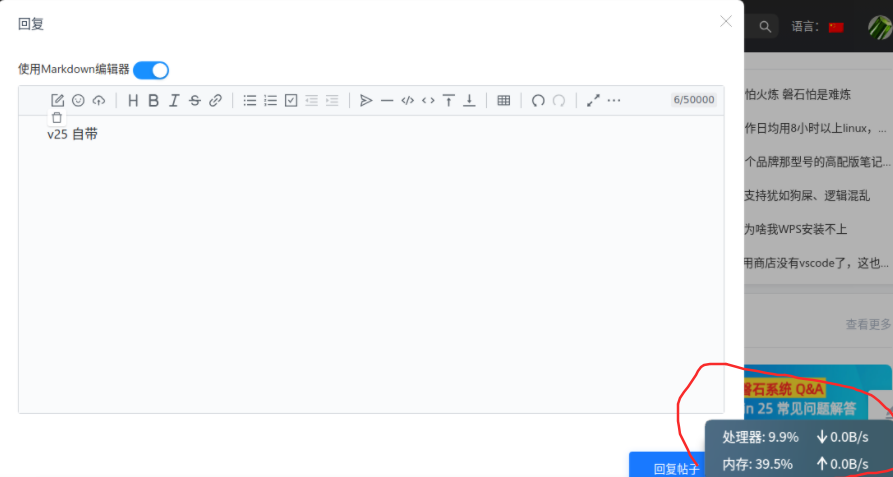Screen dimensions: 893x477
Task: Click the search magnifier icon in header
Action: pyautogui.click(x=765, y=27)
